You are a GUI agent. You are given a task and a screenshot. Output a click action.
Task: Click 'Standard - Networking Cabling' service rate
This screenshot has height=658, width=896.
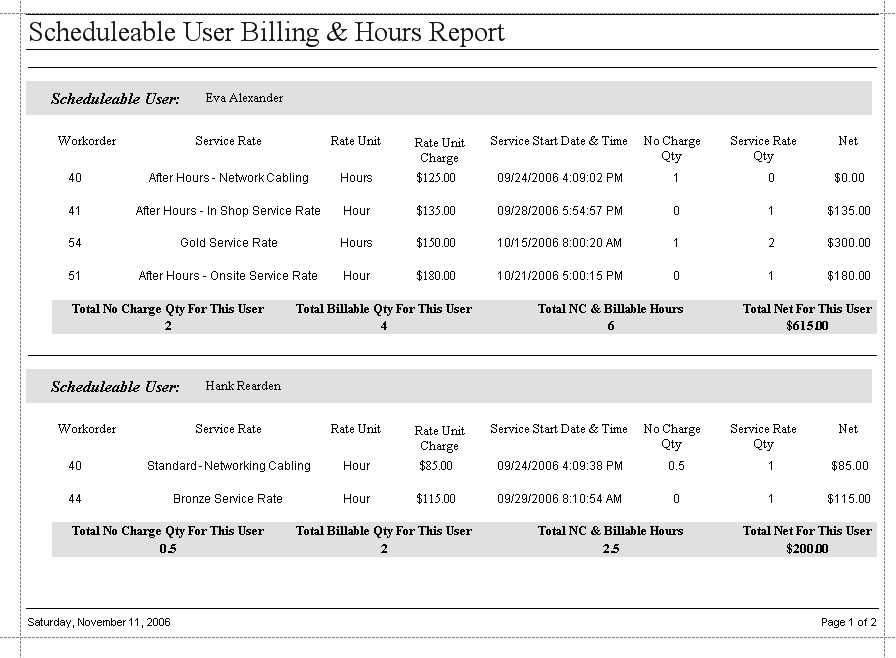(x=229, y=466)
